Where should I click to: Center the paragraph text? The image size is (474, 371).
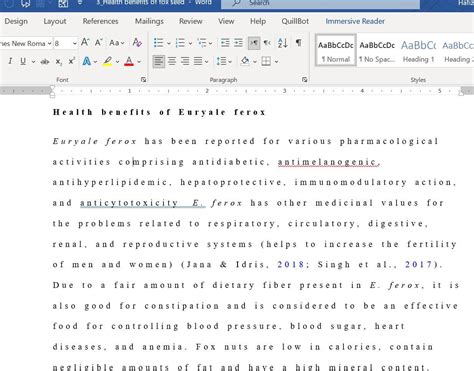[172, 61]
